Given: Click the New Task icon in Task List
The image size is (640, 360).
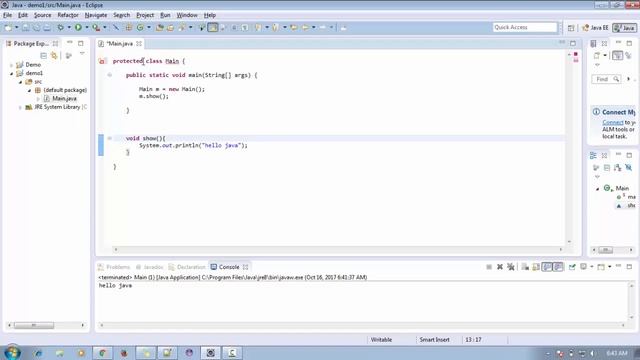Looking at the screenshot, I should click(x=597, y=56).
